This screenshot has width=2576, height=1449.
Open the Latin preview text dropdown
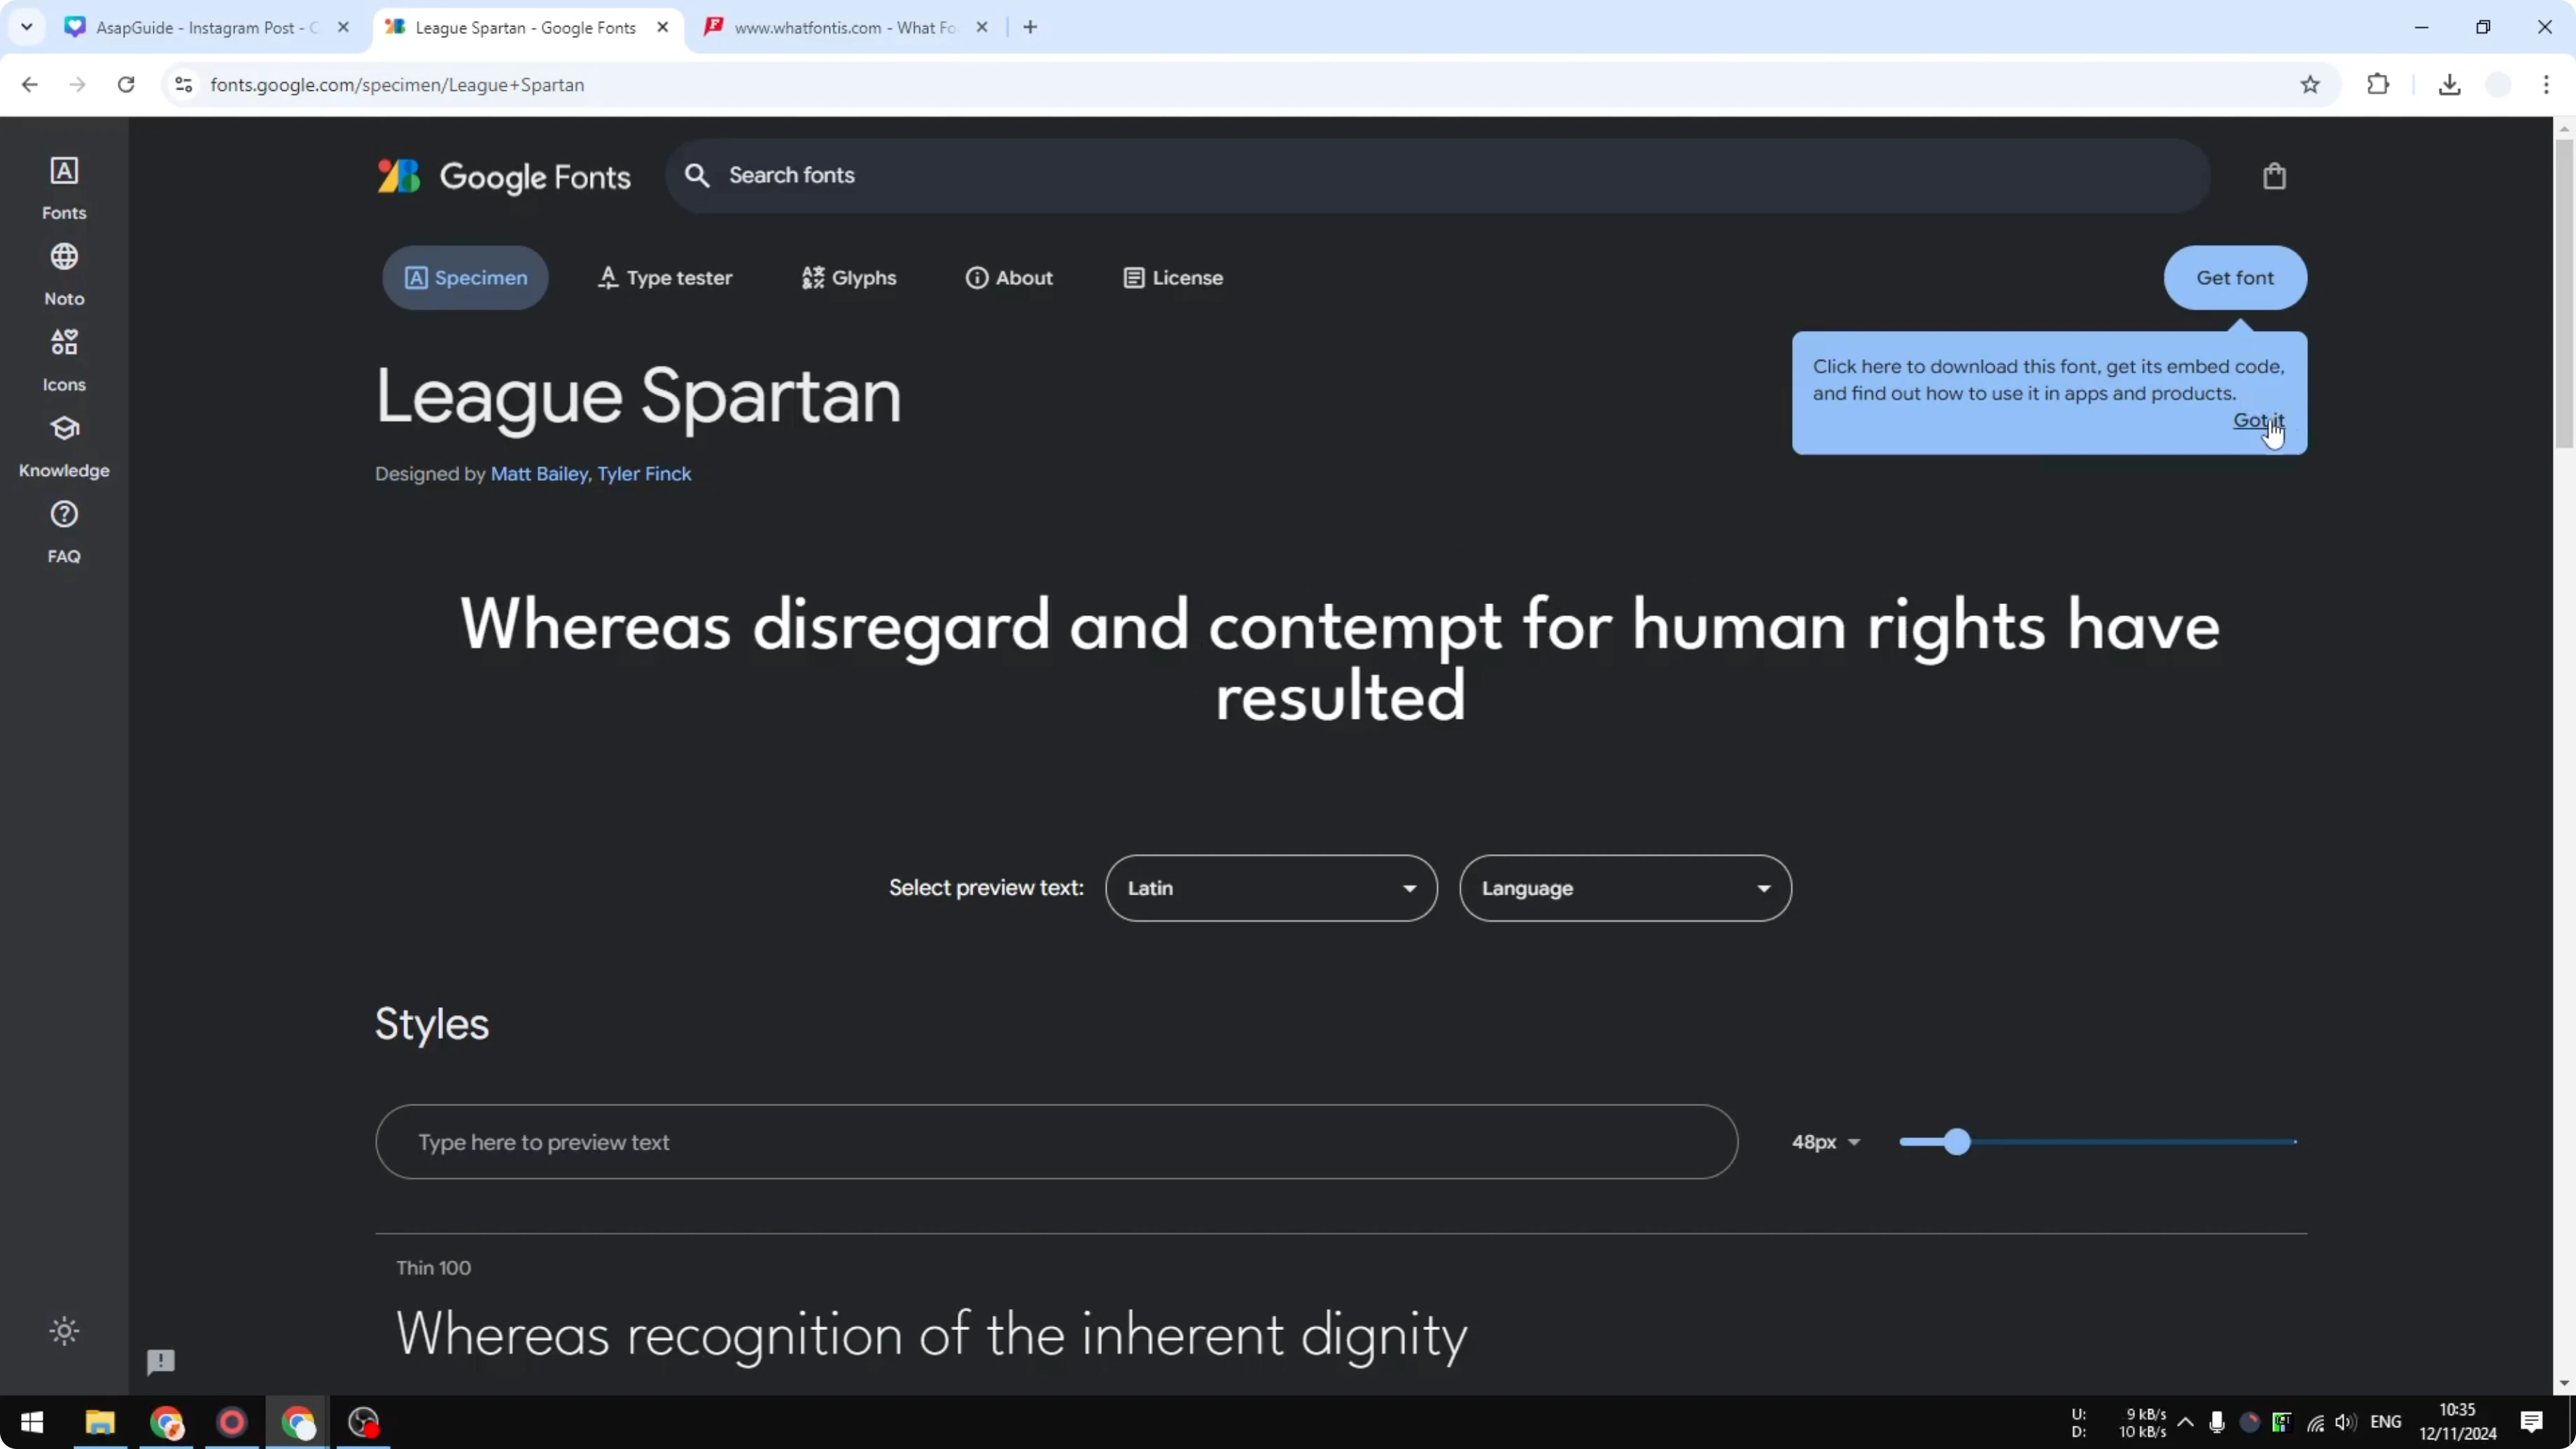coord(1270,887)
